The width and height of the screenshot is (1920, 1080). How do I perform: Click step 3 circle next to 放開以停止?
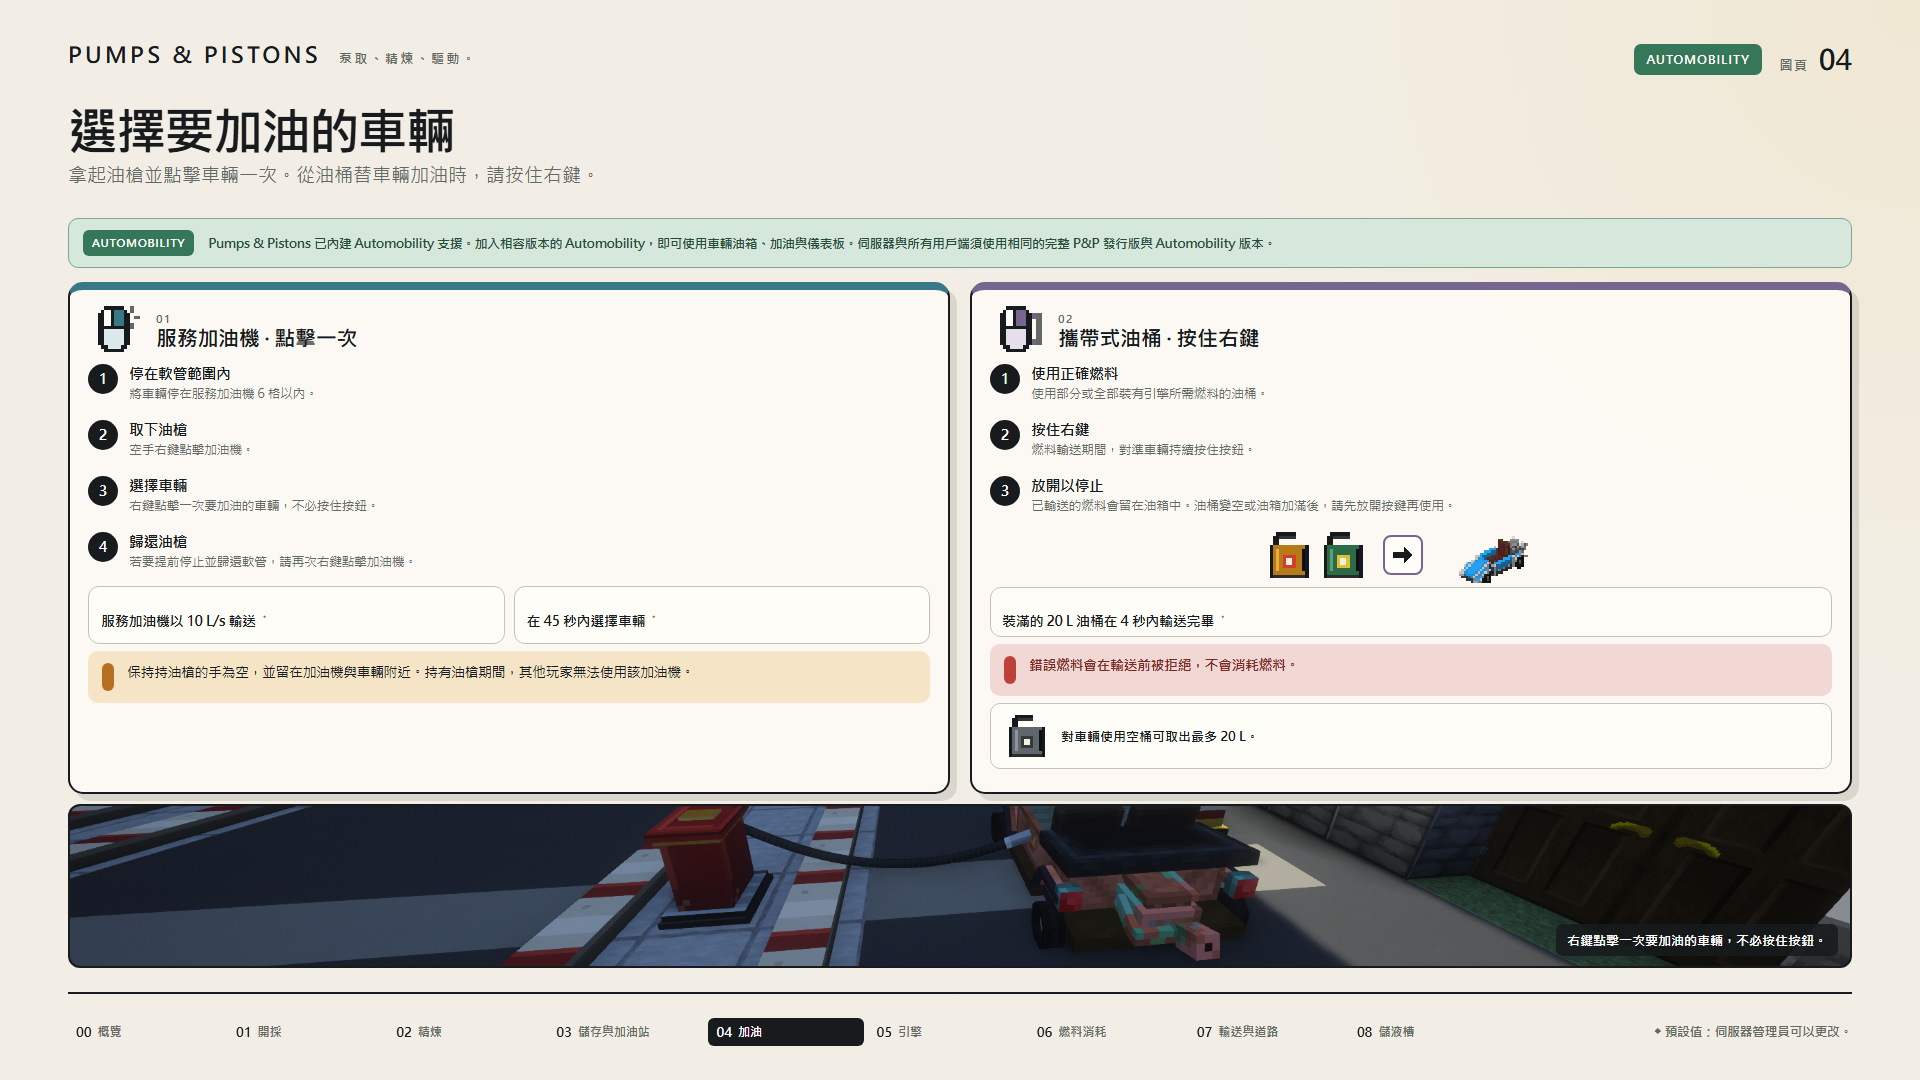coord(1005,491)
